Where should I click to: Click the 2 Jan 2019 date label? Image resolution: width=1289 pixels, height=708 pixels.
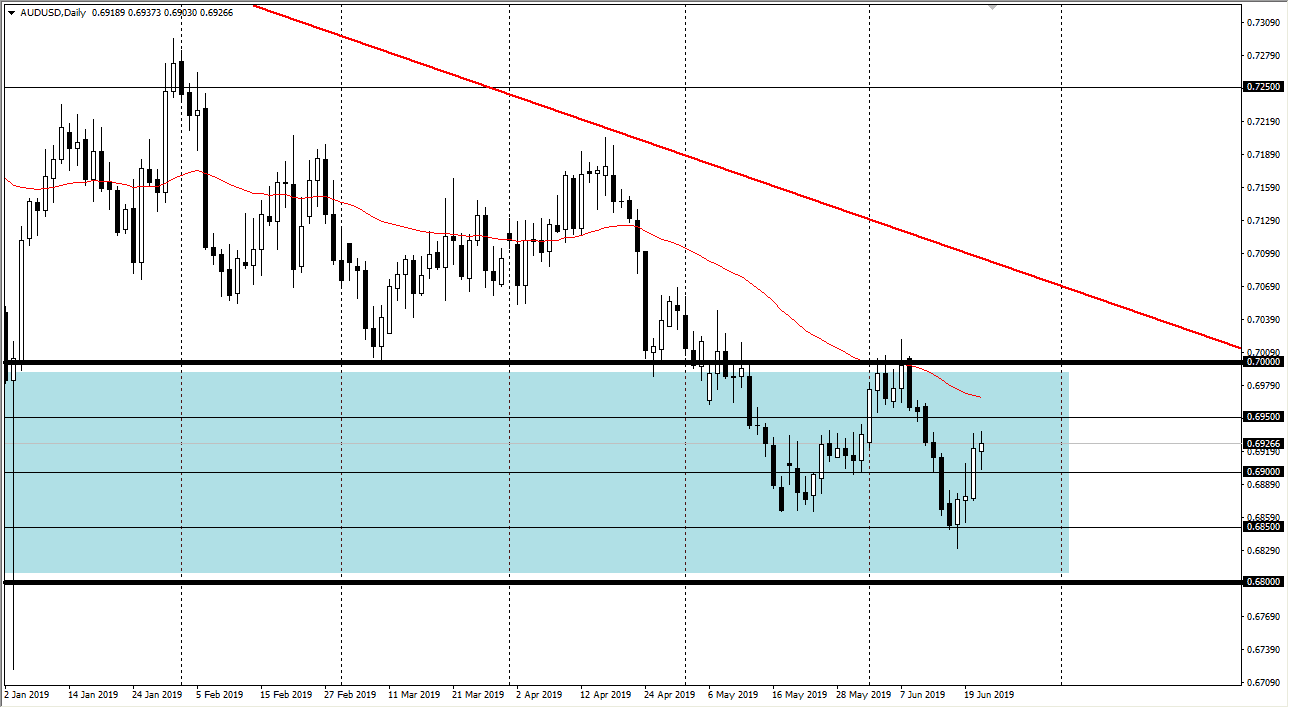[x=27, y=694]
